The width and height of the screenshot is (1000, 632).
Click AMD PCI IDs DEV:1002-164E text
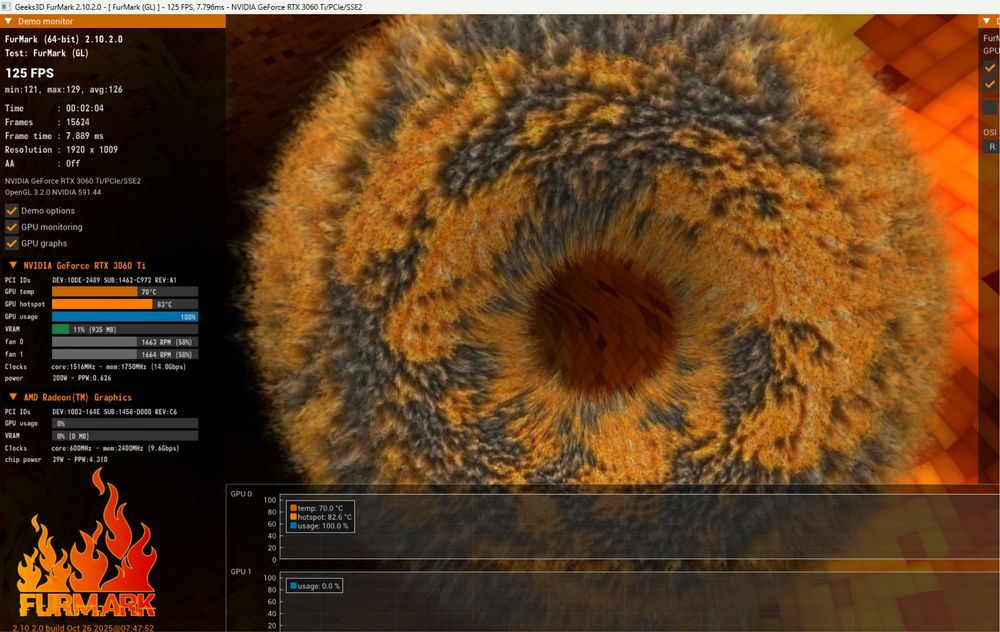pos(115,412)
